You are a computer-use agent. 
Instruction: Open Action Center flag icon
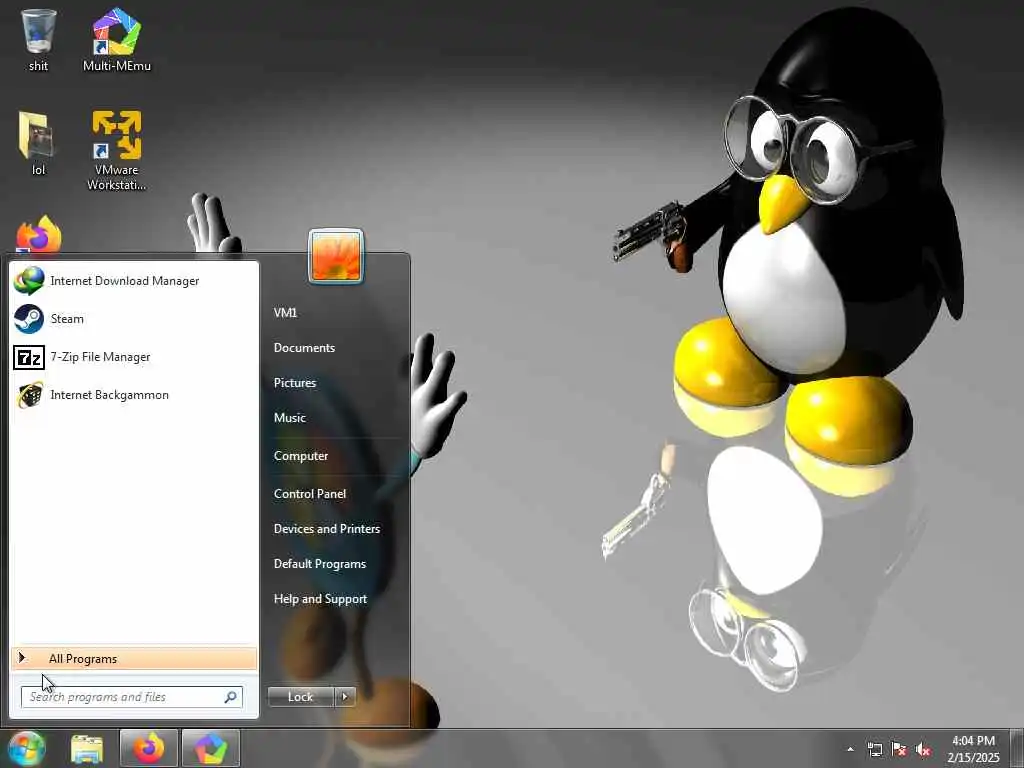click(899, 749)
